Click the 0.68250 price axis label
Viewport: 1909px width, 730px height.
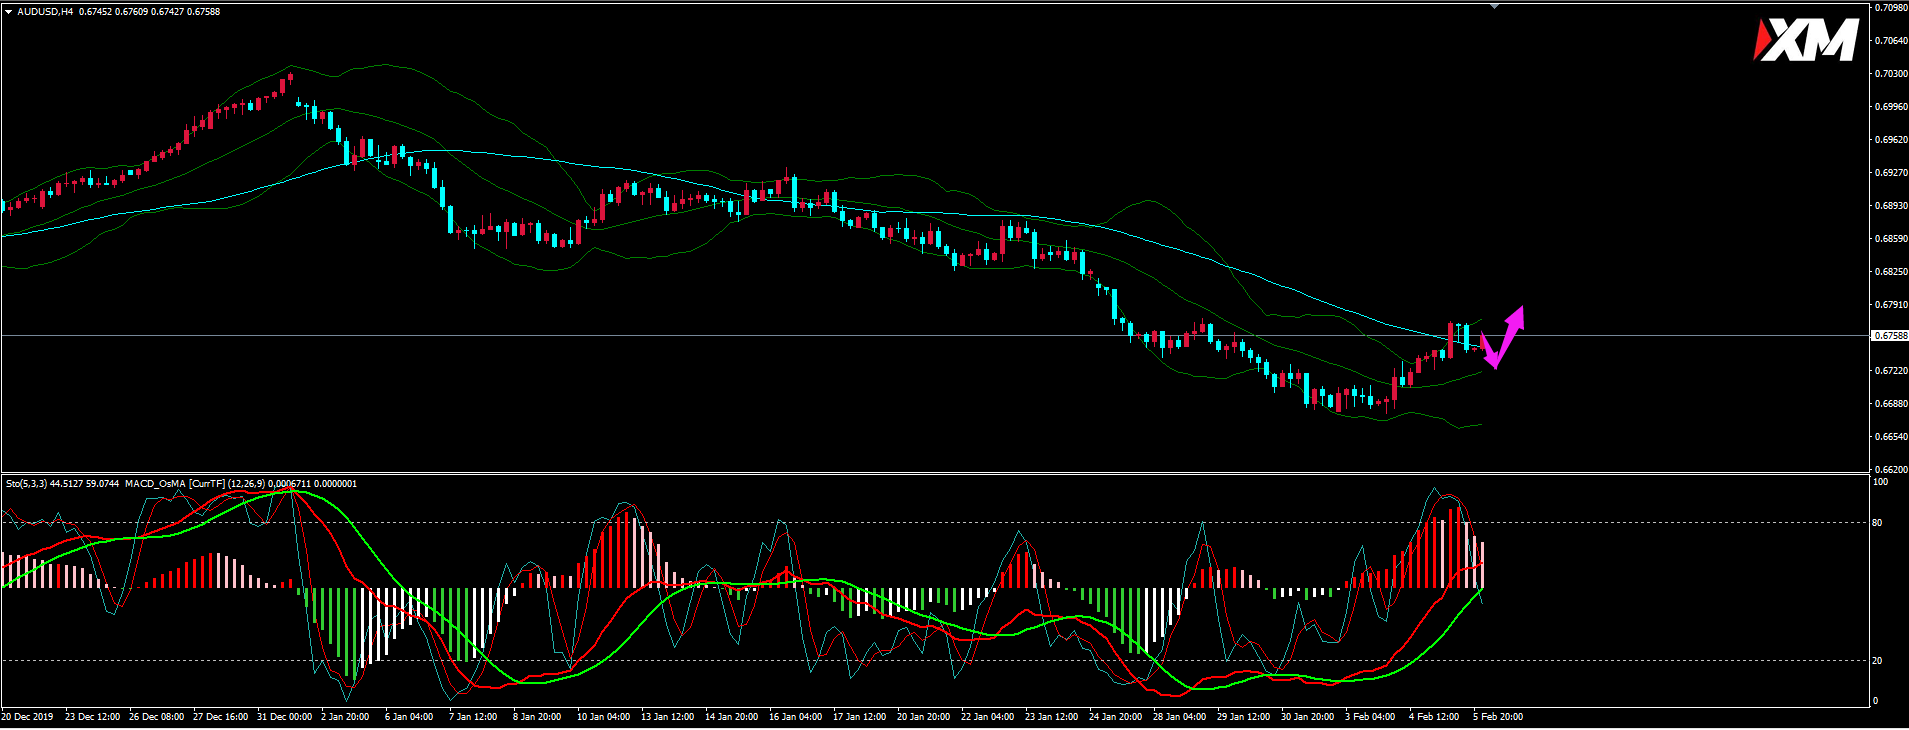pos(1892,272)
